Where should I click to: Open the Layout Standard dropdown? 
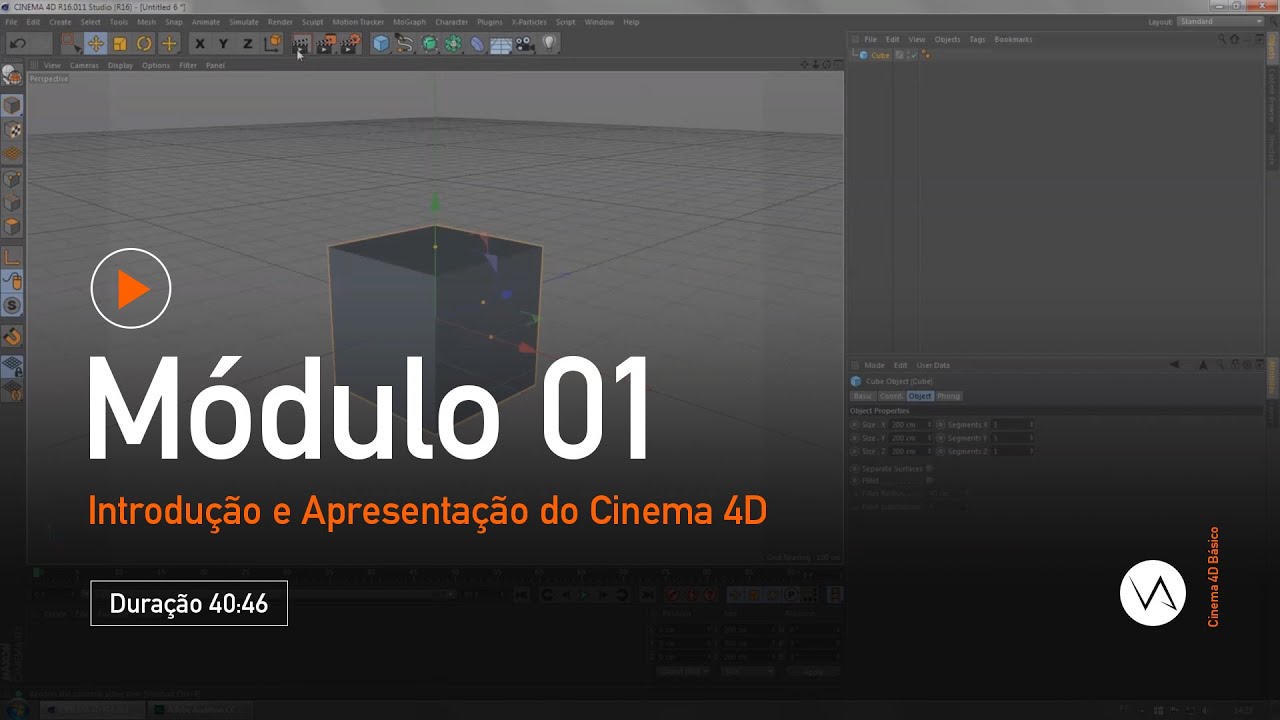(x=1220, y=21)
